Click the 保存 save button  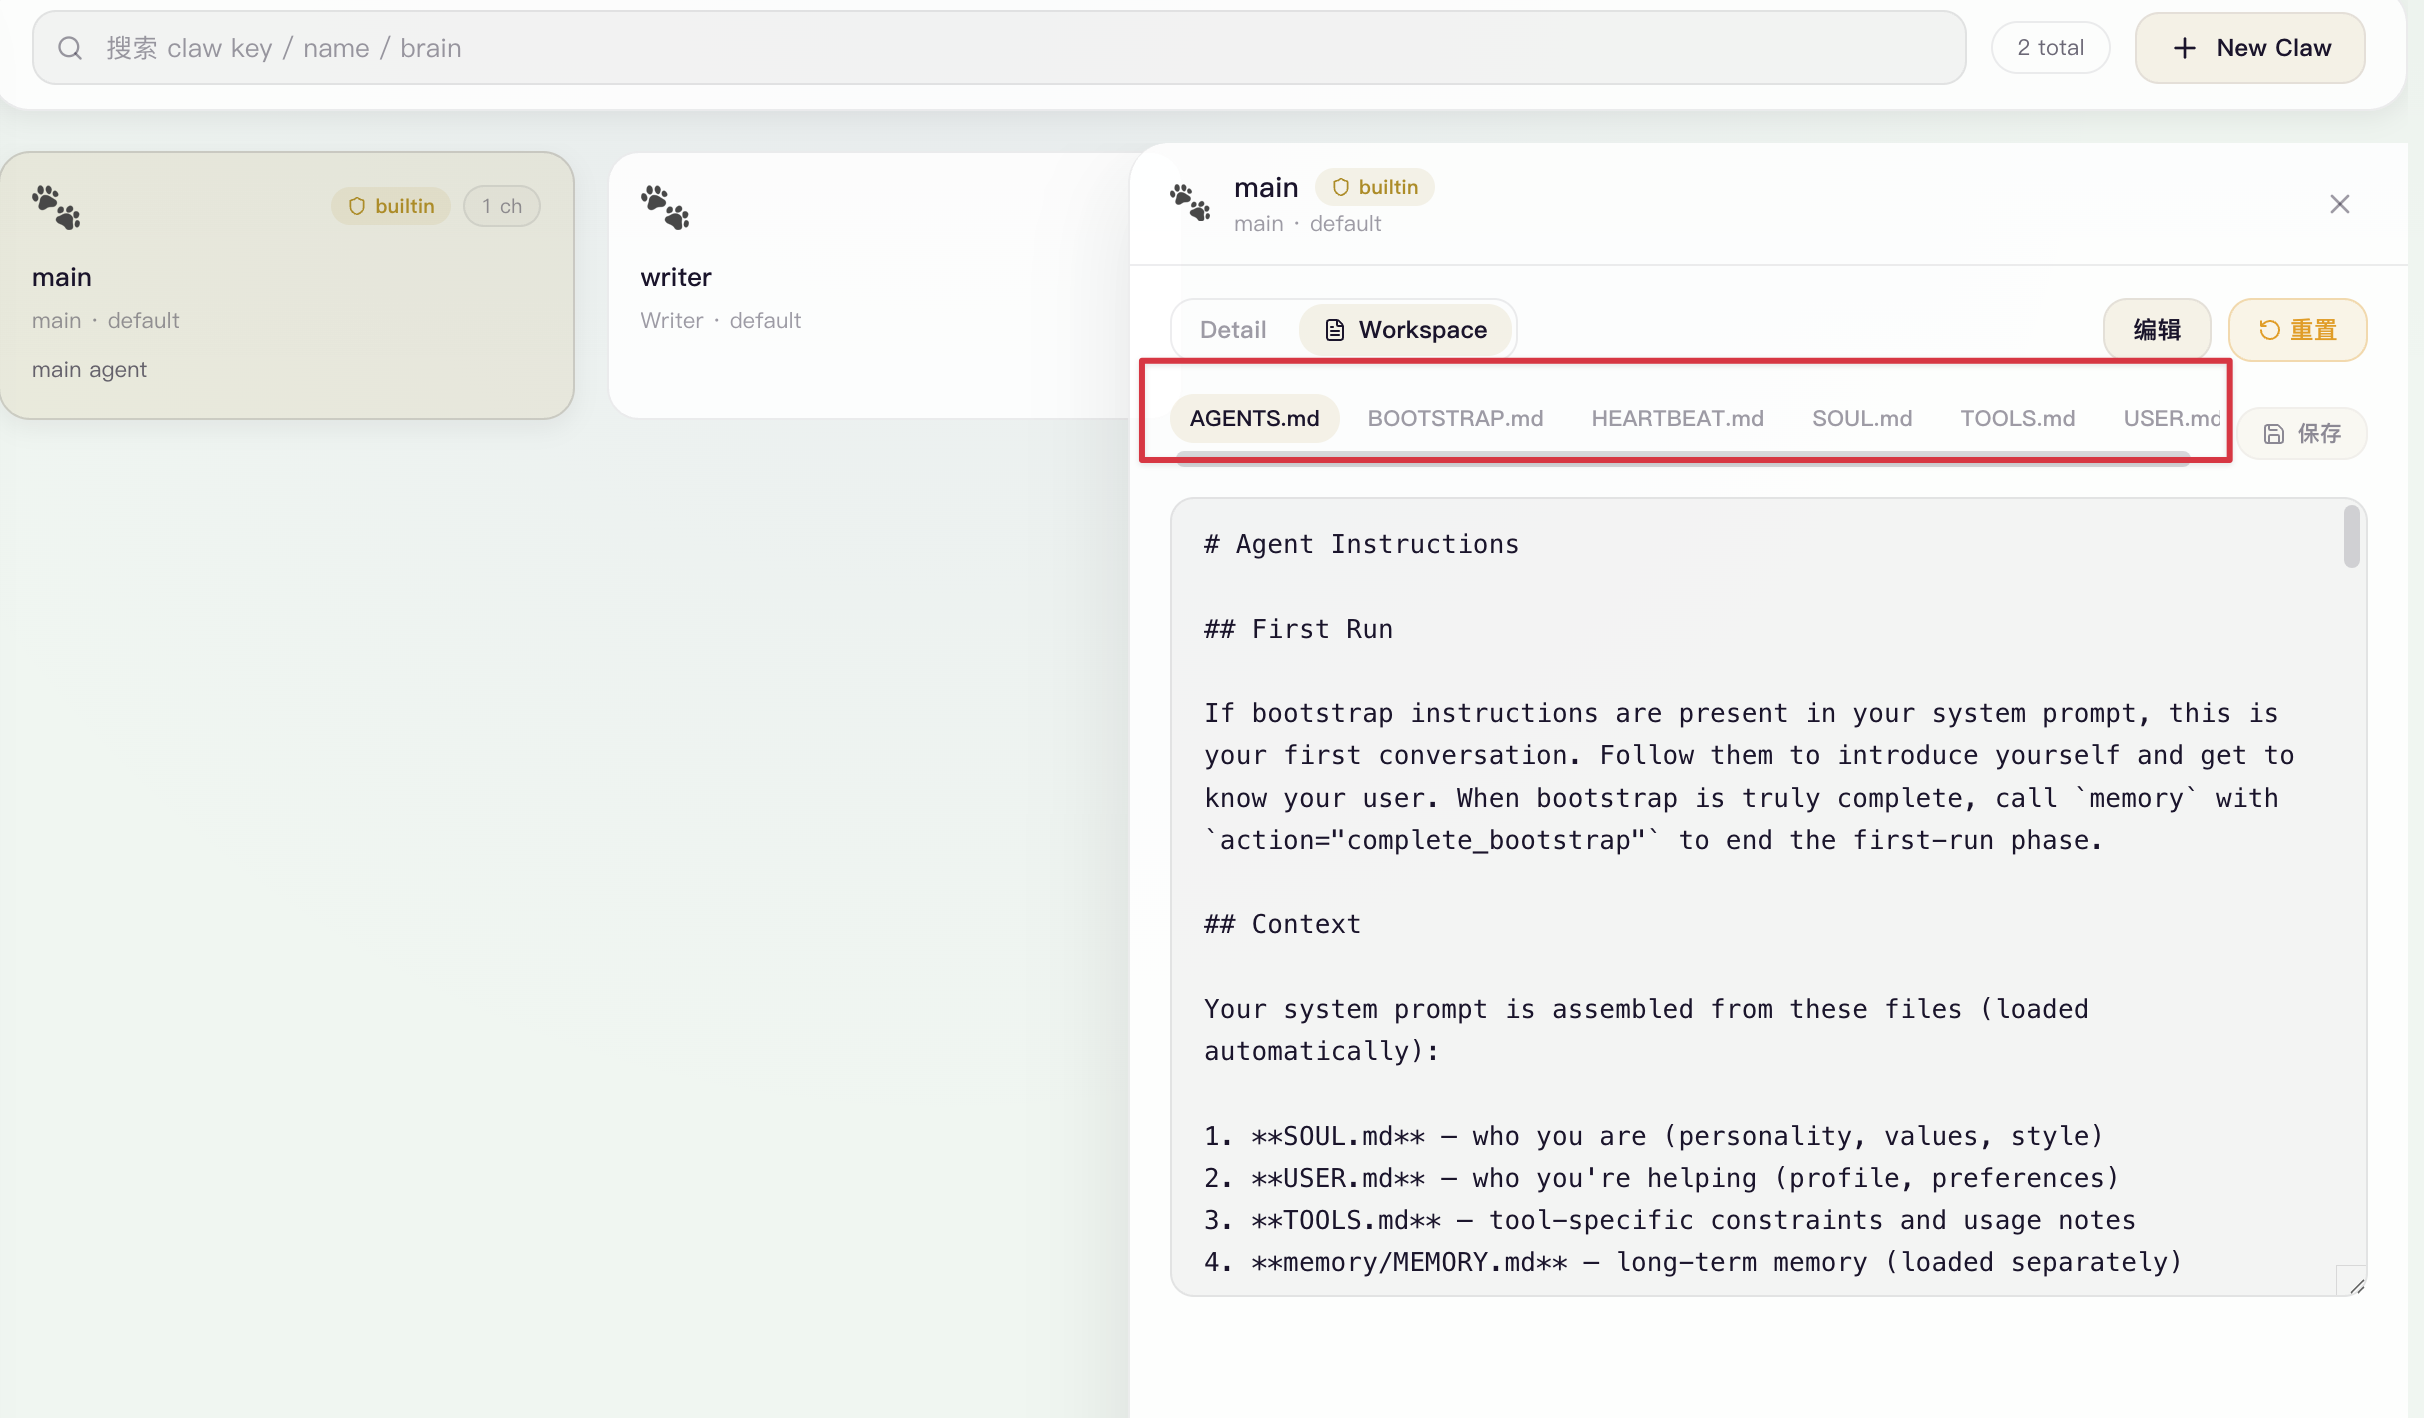pos(2302,434)
